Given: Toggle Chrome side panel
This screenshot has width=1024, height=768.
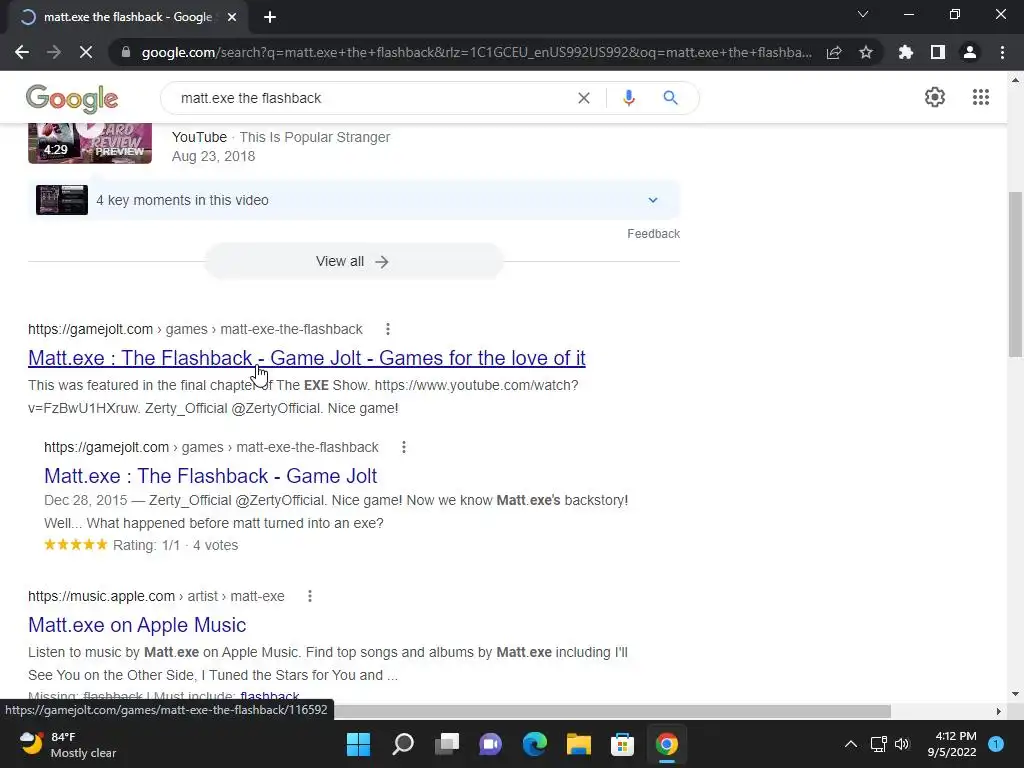Looking at the screenshot, I should tap(938, 52).
